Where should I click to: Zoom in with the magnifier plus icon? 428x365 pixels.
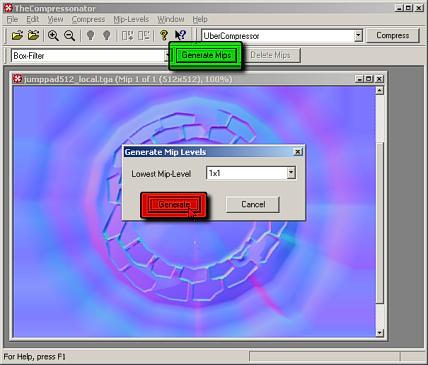[x=53, y=35]
